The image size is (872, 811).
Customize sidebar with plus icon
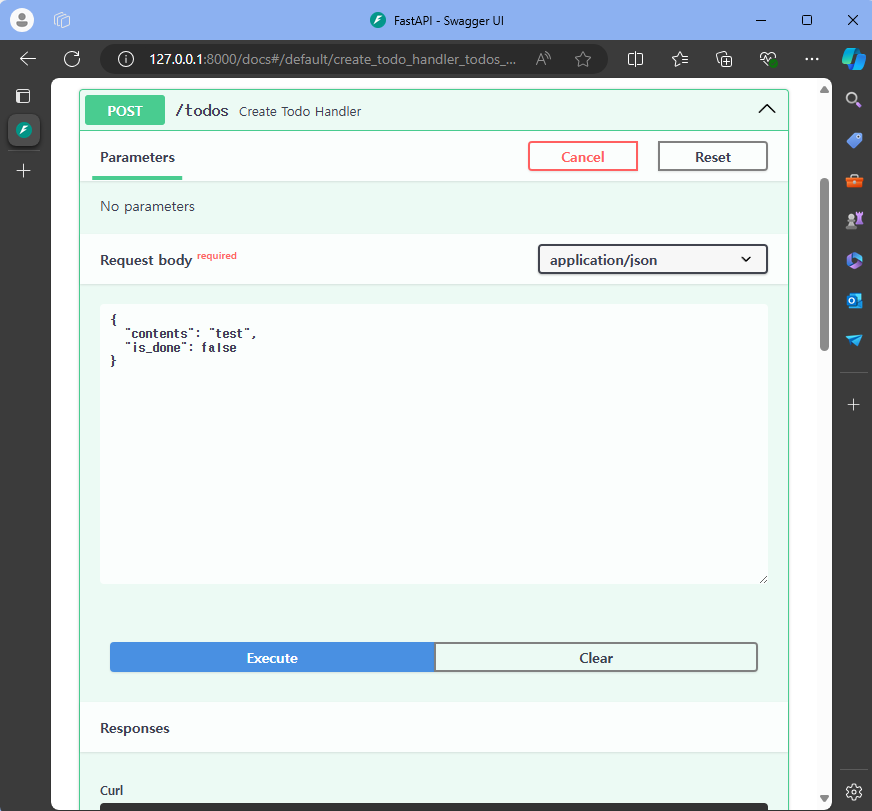pyautogui.click(x=854, y=404)
